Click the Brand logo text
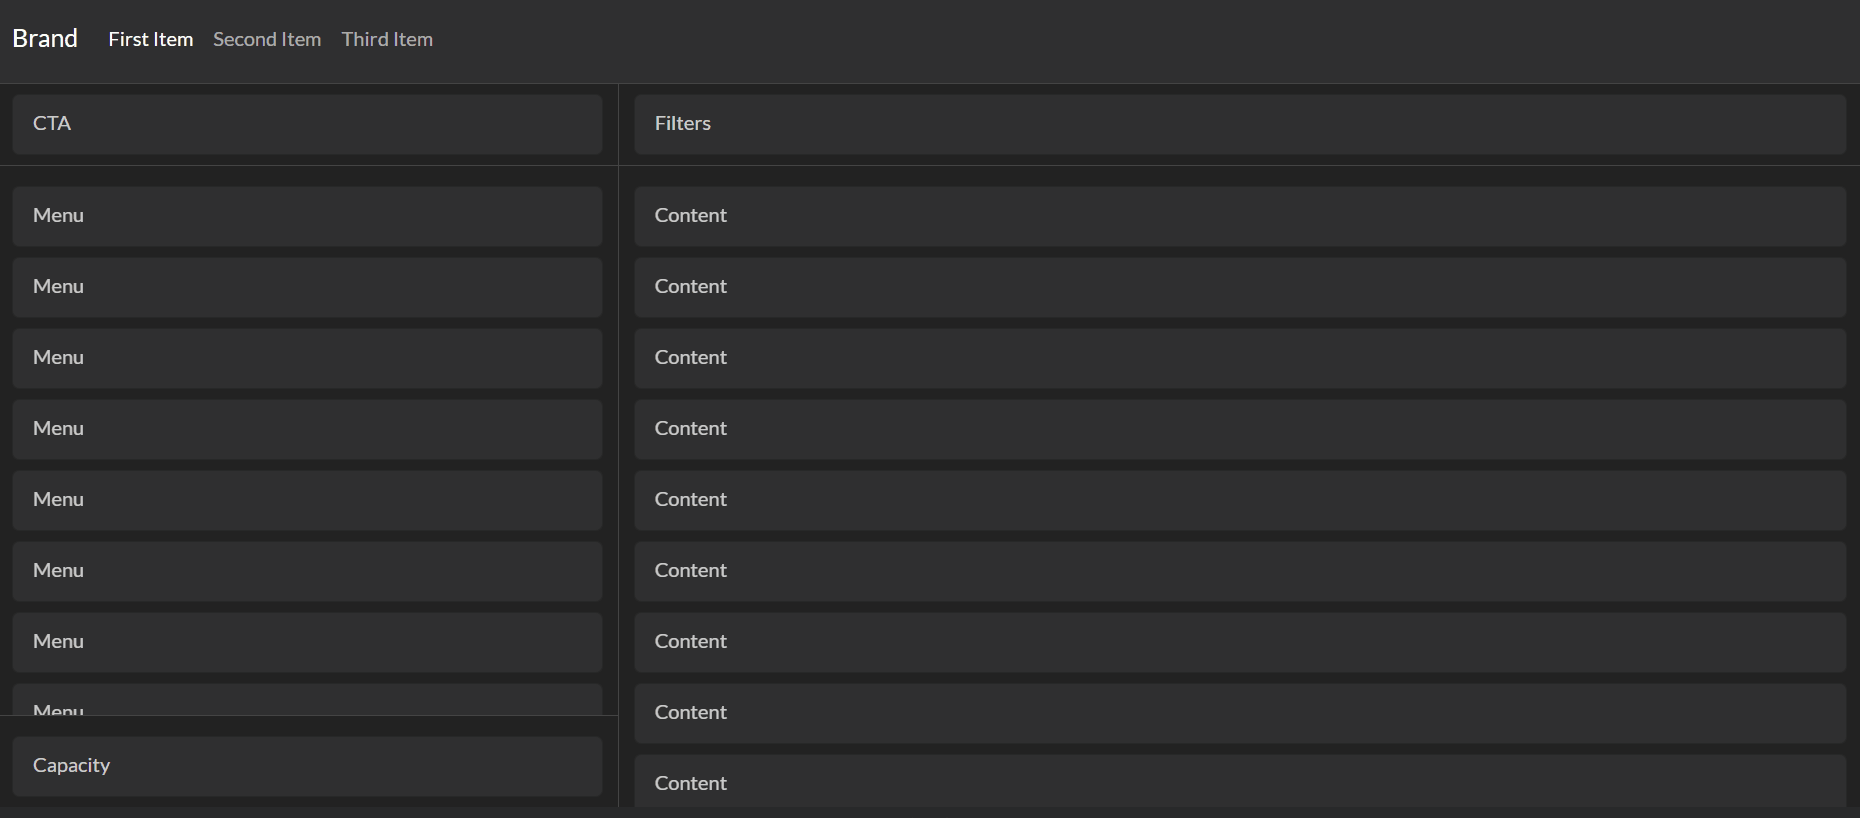 45,39
